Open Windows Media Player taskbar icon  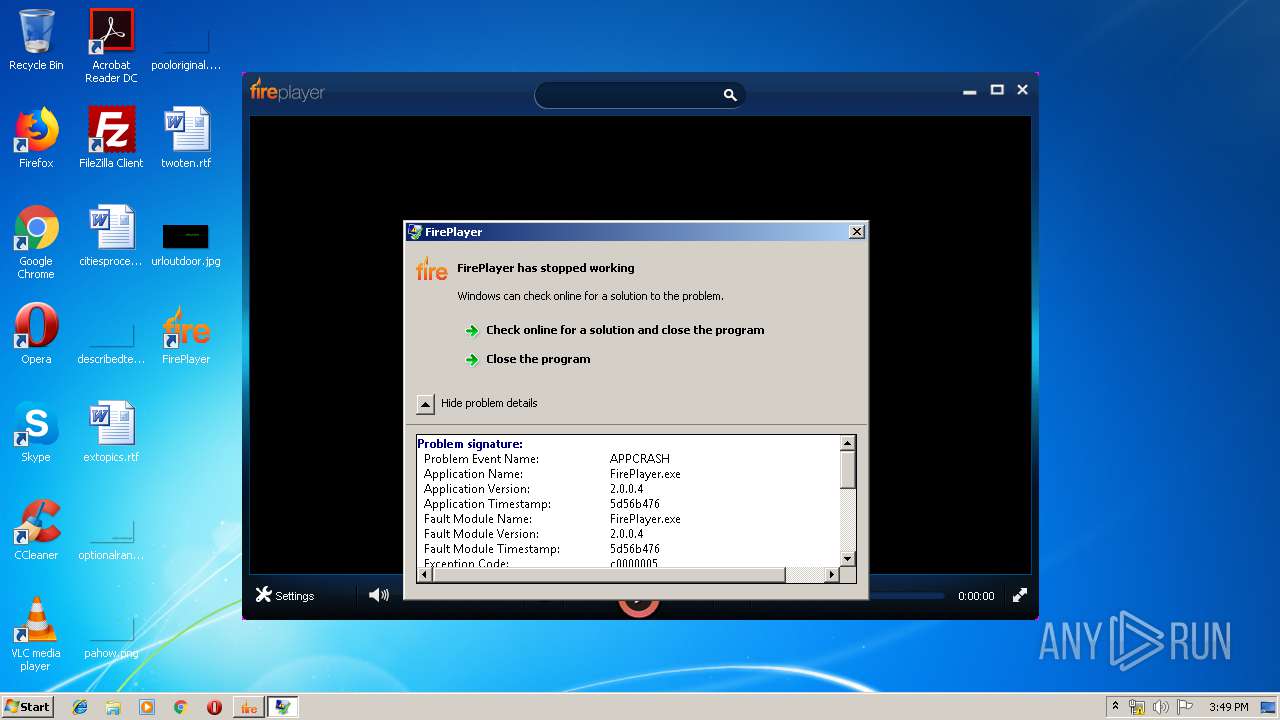click(x=147, y=707)
